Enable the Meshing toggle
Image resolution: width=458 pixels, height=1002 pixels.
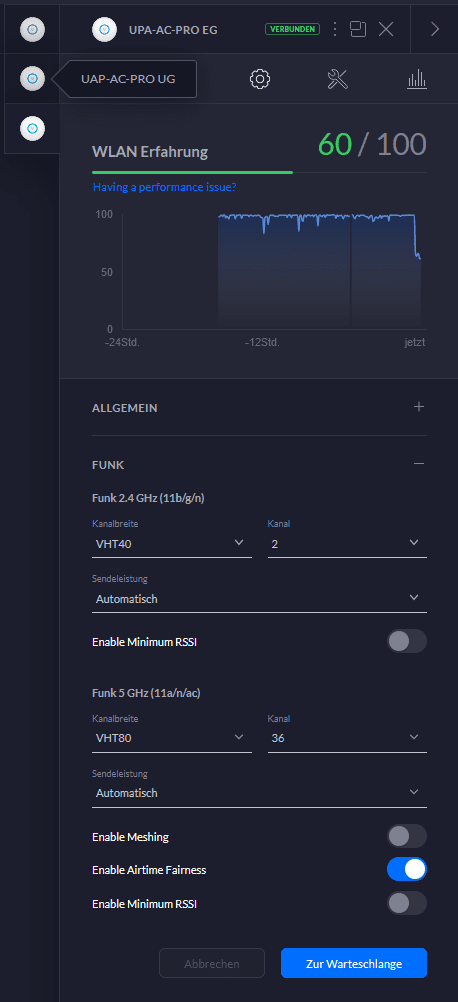coord(407,836)
